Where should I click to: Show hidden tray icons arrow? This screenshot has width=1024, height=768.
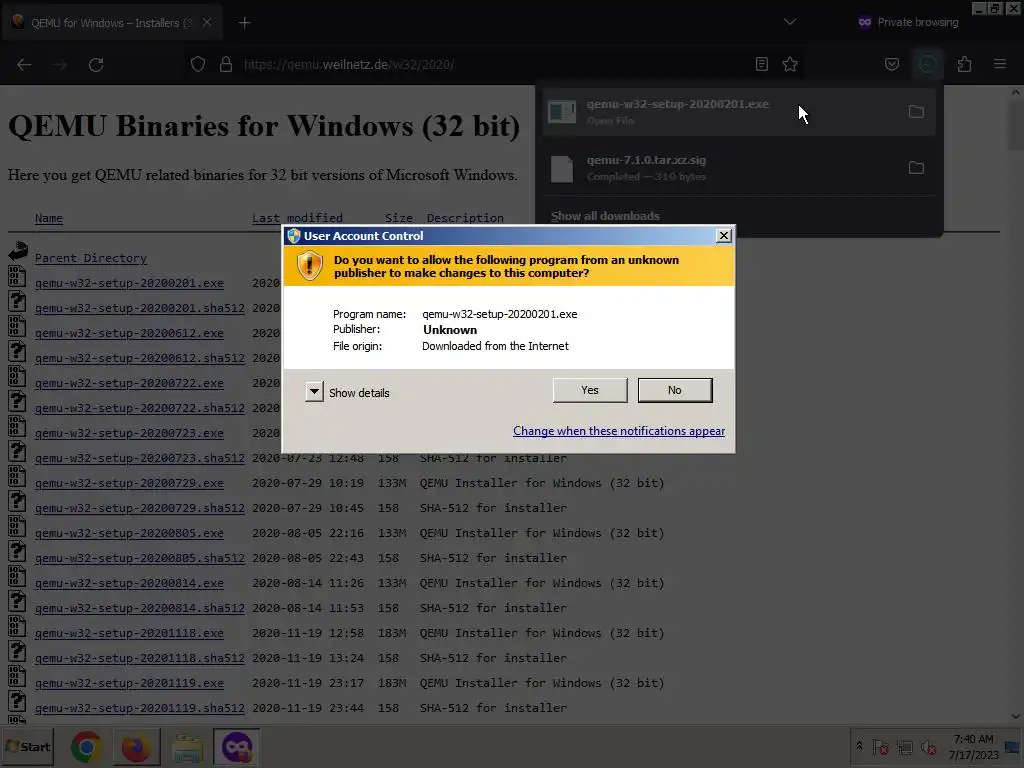859,746
